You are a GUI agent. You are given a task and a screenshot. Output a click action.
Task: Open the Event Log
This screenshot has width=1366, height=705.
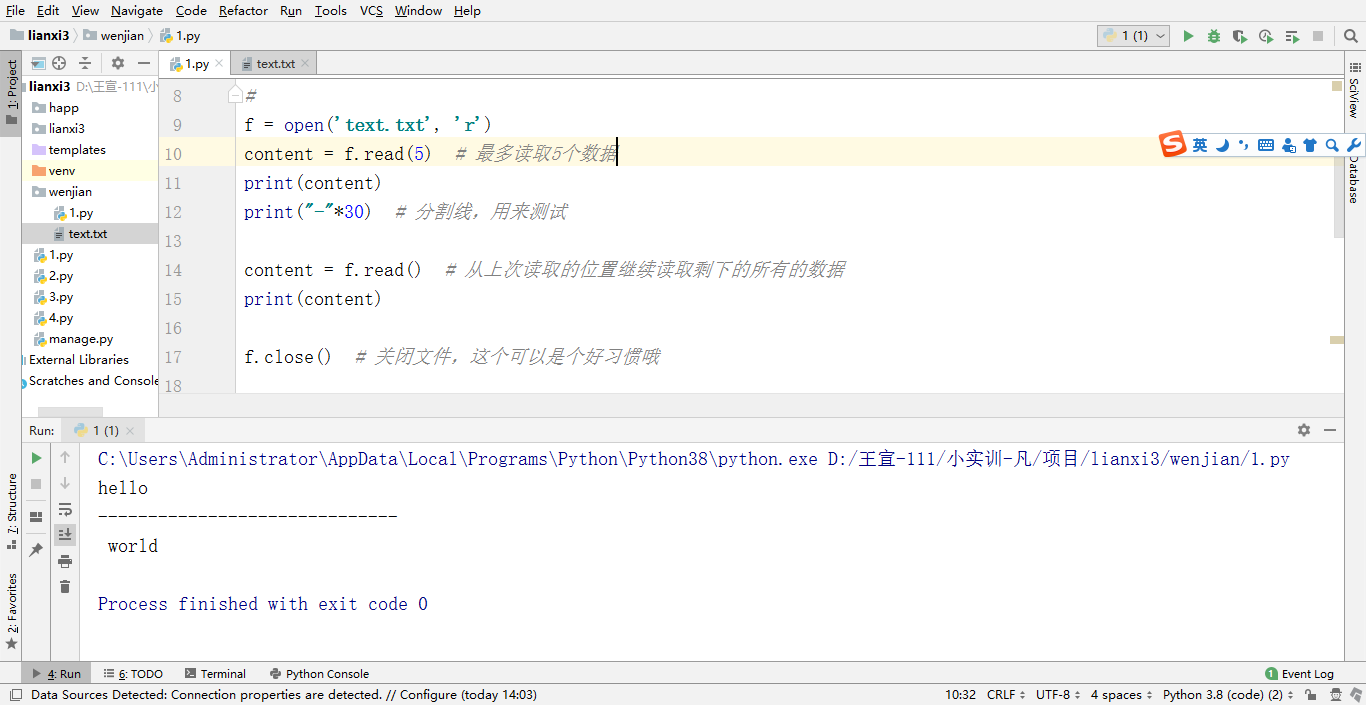click(1300, 674)
